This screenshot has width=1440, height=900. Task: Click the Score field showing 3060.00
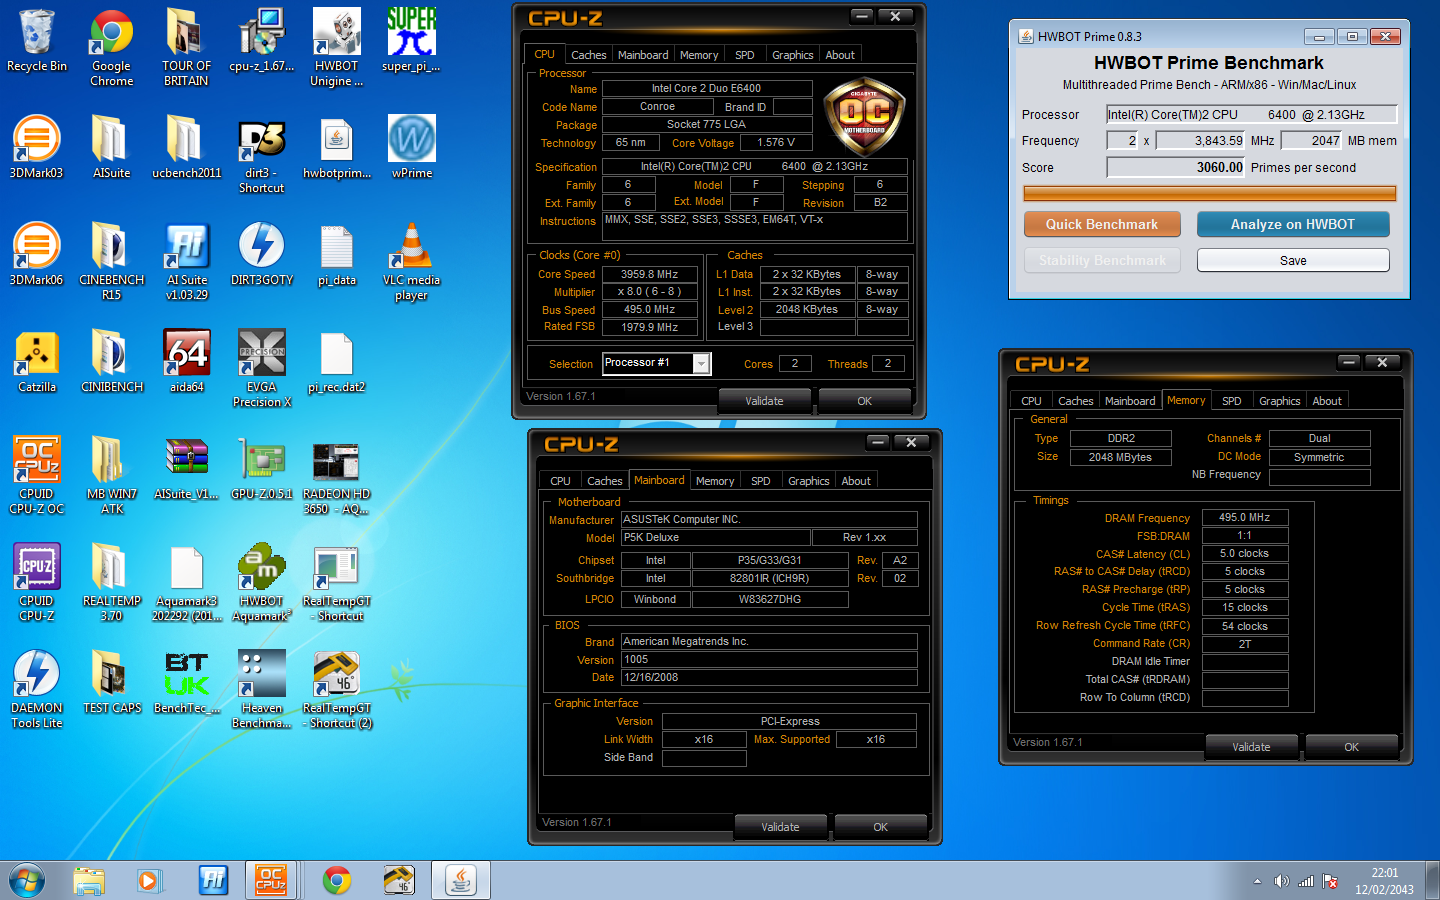pos(1175,168)
